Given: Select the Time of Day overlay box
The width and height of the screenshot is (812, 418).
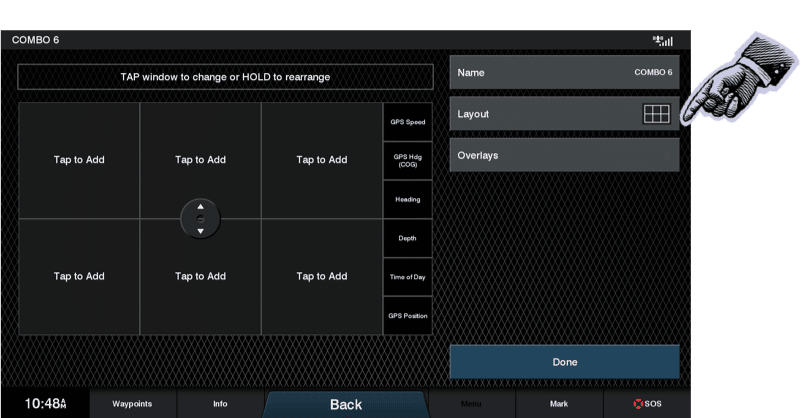Looking at the screenshot, I should tap(408, 277).
